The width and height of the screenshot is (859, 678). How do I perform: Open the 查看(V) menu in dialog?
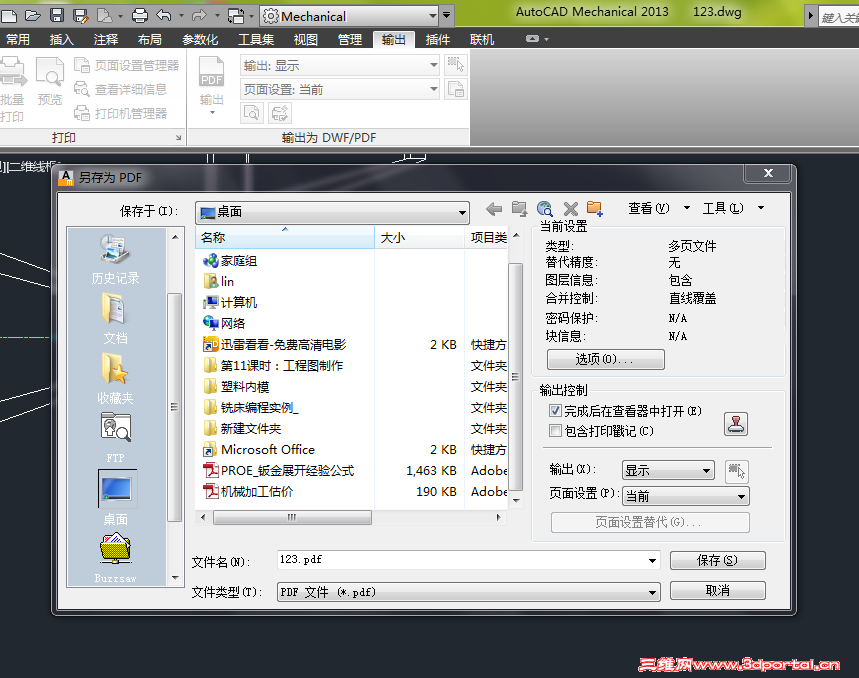pyautogui.click(x=658, y=208)
